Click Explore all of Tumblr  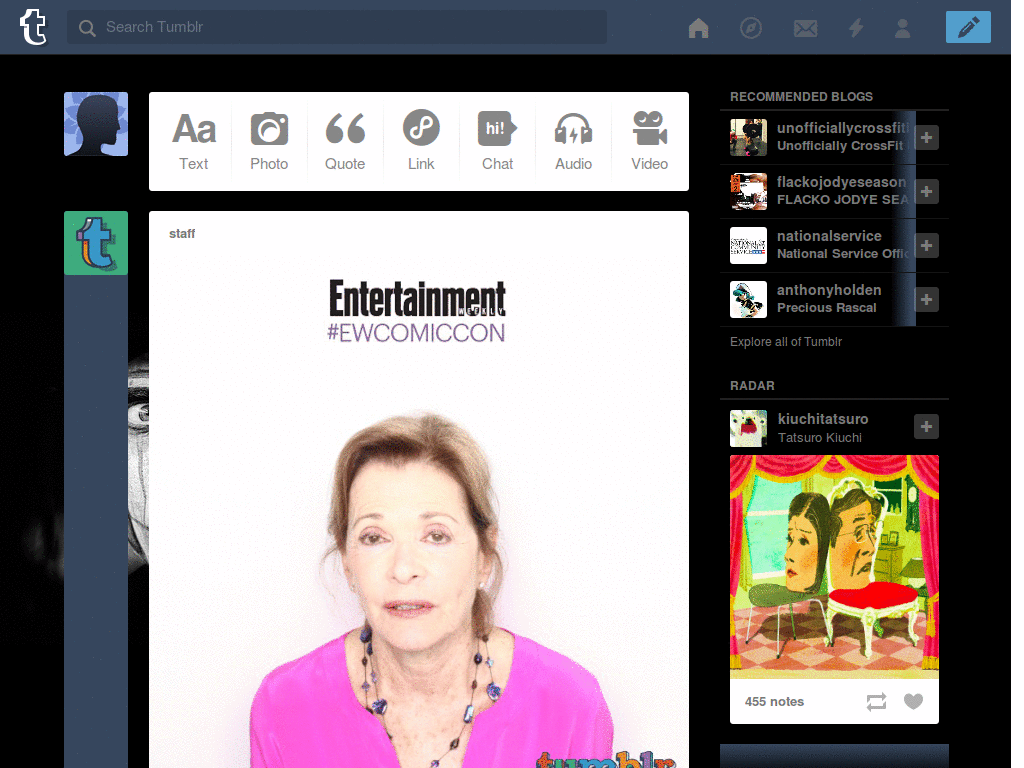(x=786, y=342)
